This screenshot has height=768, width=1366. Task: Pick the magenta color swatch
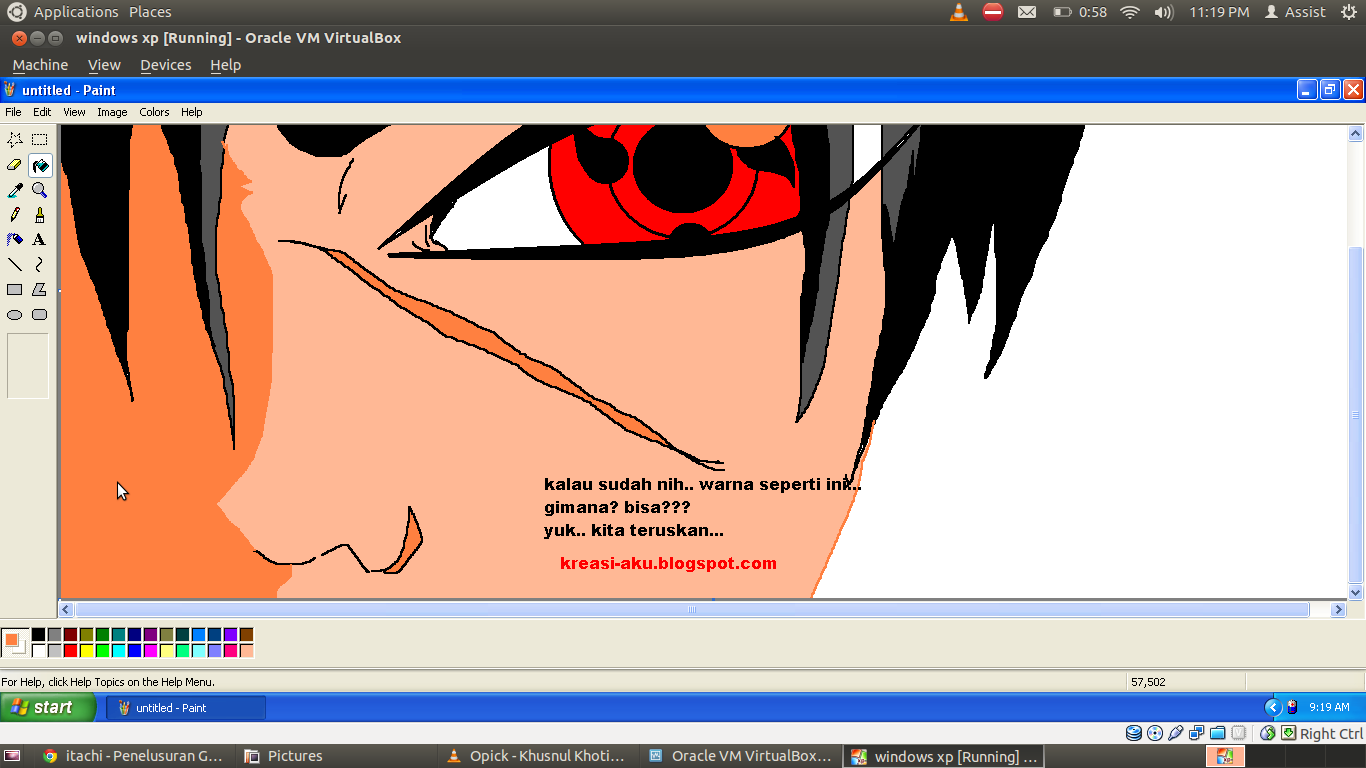tap(150, 651)
